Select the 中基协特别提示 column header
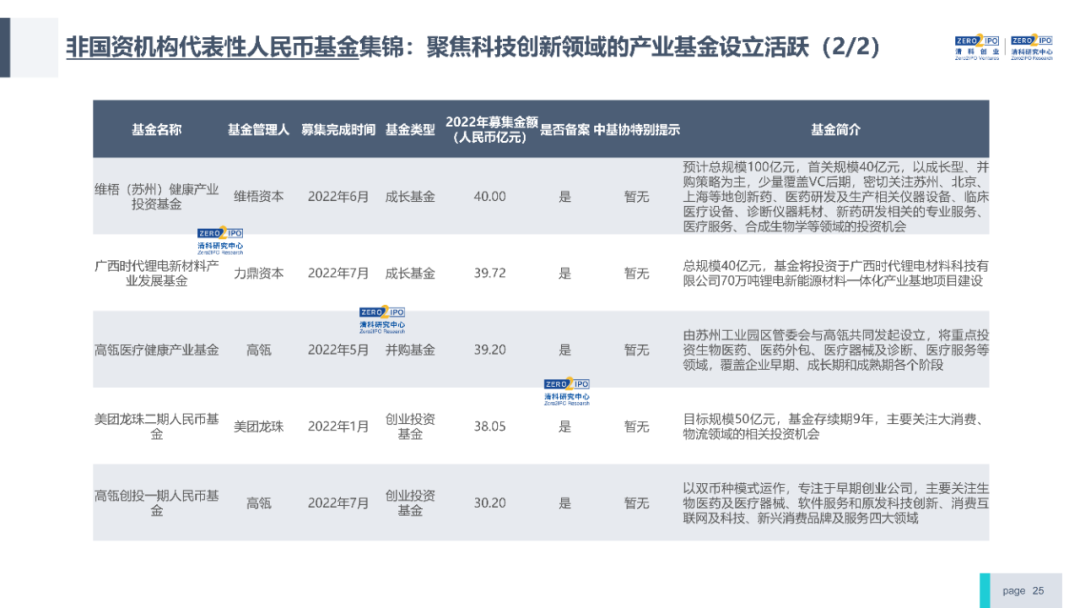Viewport: 1080px width, 608px height. coord(636,129)
